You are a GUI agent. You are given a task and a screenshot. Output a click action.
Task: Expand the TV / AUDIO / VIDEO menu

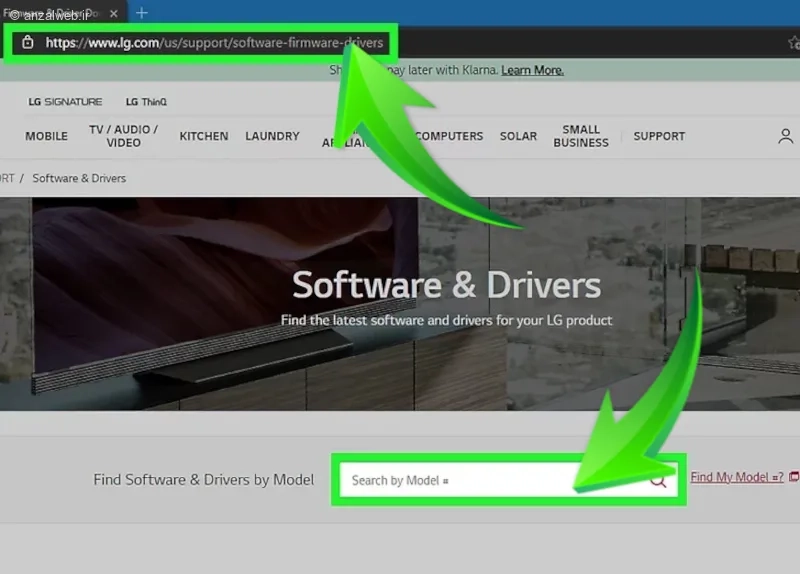124,136
